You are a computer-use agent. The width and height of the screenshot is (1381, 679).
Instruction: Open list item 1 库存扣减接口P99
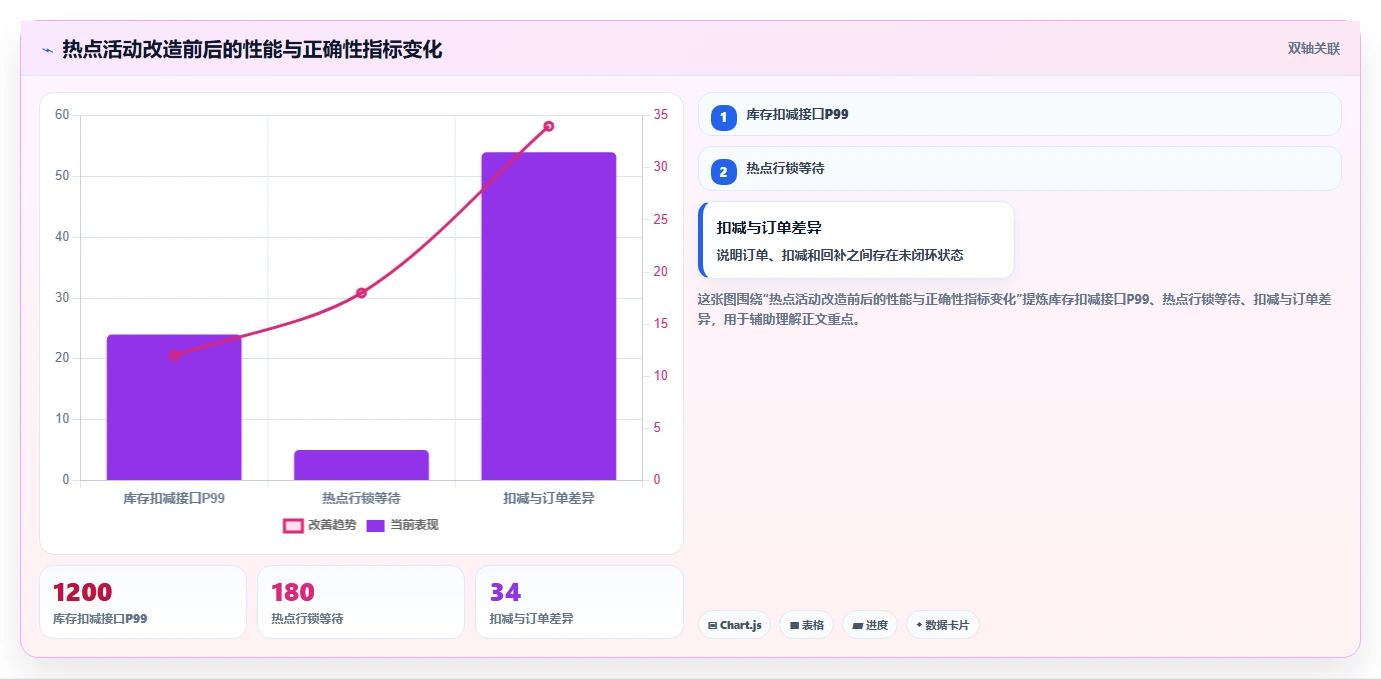pos(1019,114)
